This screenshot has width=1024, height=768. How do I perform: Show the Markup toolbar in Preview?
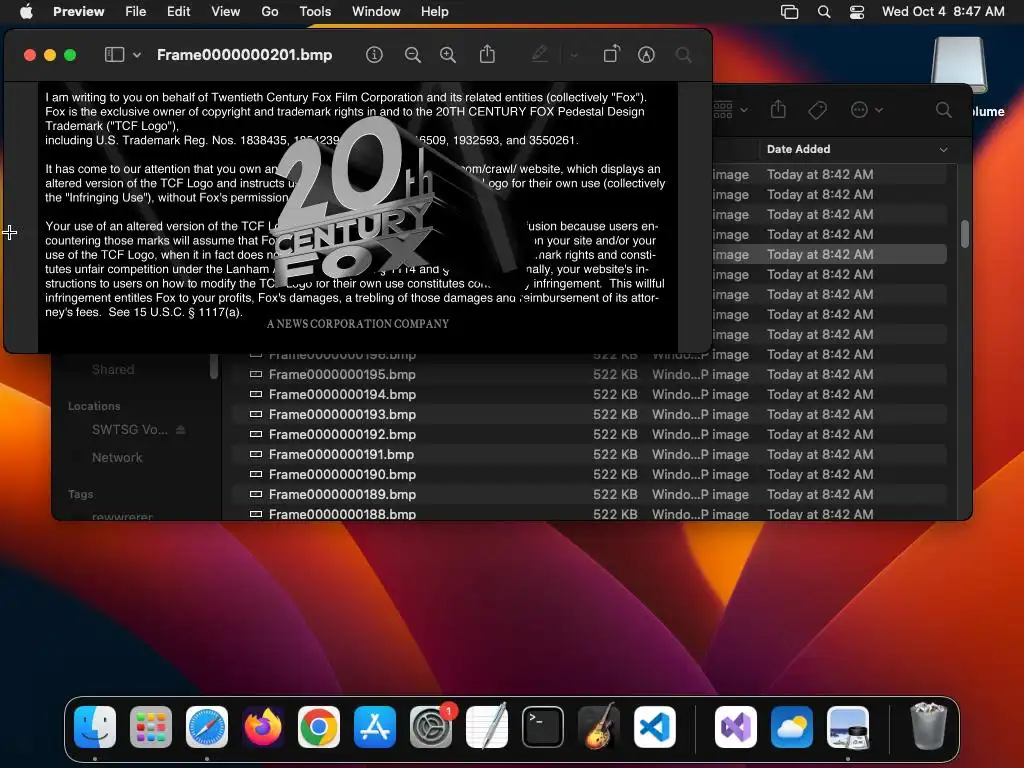pyautogui.click(x=646, y=55)
